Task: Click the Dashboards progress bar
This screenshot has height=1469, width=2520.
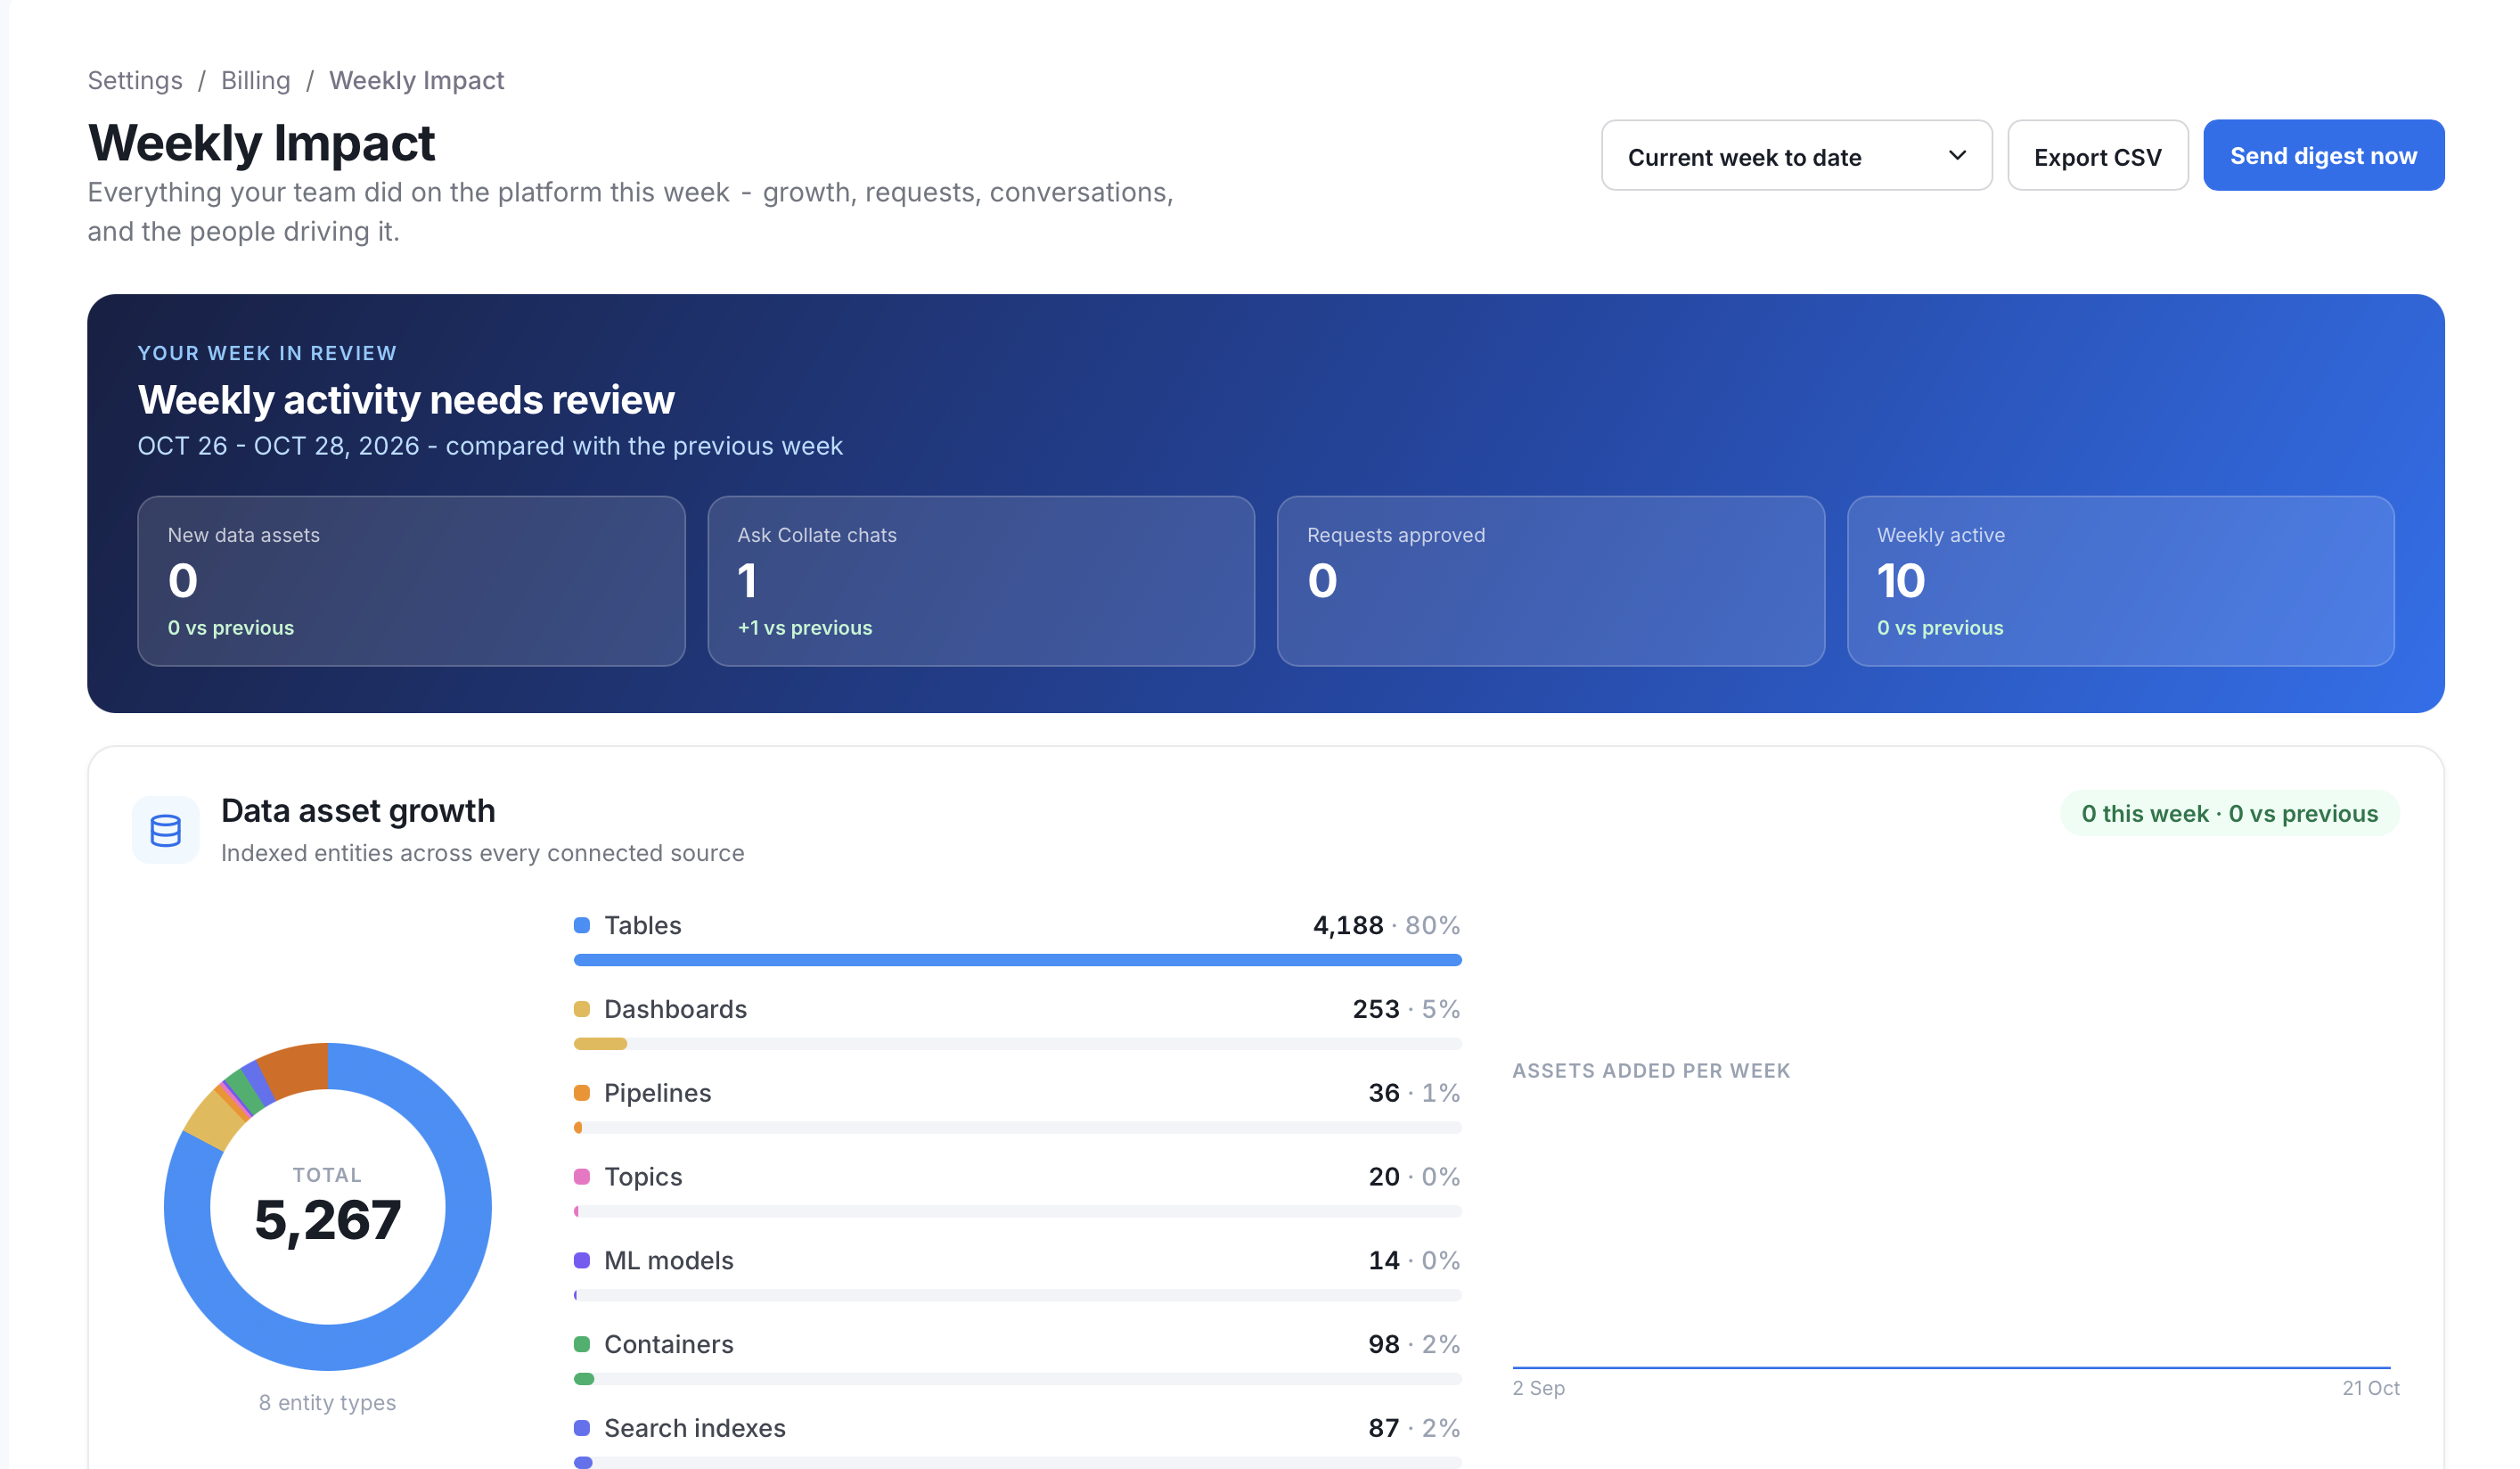Action: point(1018,1044)
